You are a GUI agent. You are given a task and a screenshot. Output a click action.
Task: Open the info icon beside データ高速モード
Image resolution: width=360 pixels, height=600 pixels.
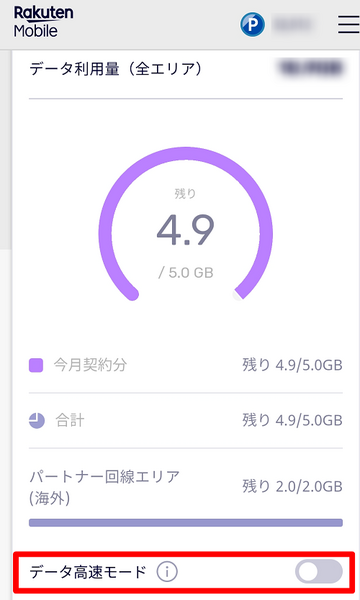167,572
